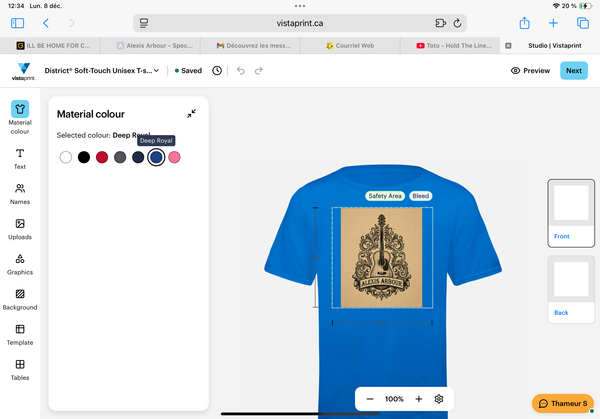Select the red colour swatch

tap(102, 157)
